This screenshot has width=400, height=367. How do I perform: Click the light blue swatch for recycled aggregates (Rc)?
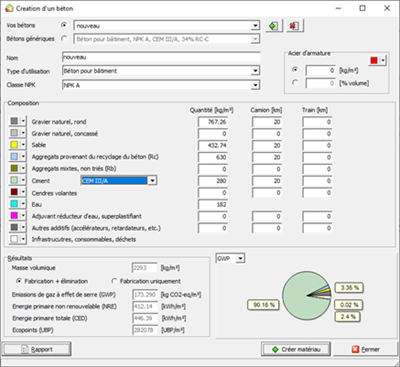pos(14,156)
